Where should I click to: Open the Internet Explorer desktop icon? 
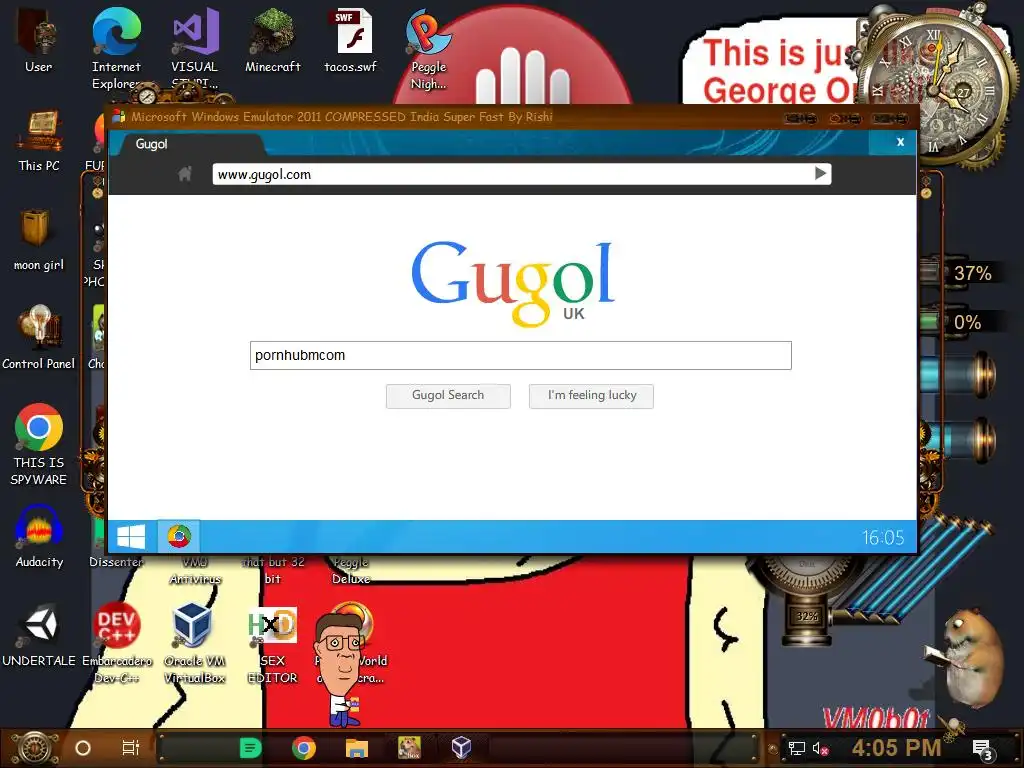[116, 47]
